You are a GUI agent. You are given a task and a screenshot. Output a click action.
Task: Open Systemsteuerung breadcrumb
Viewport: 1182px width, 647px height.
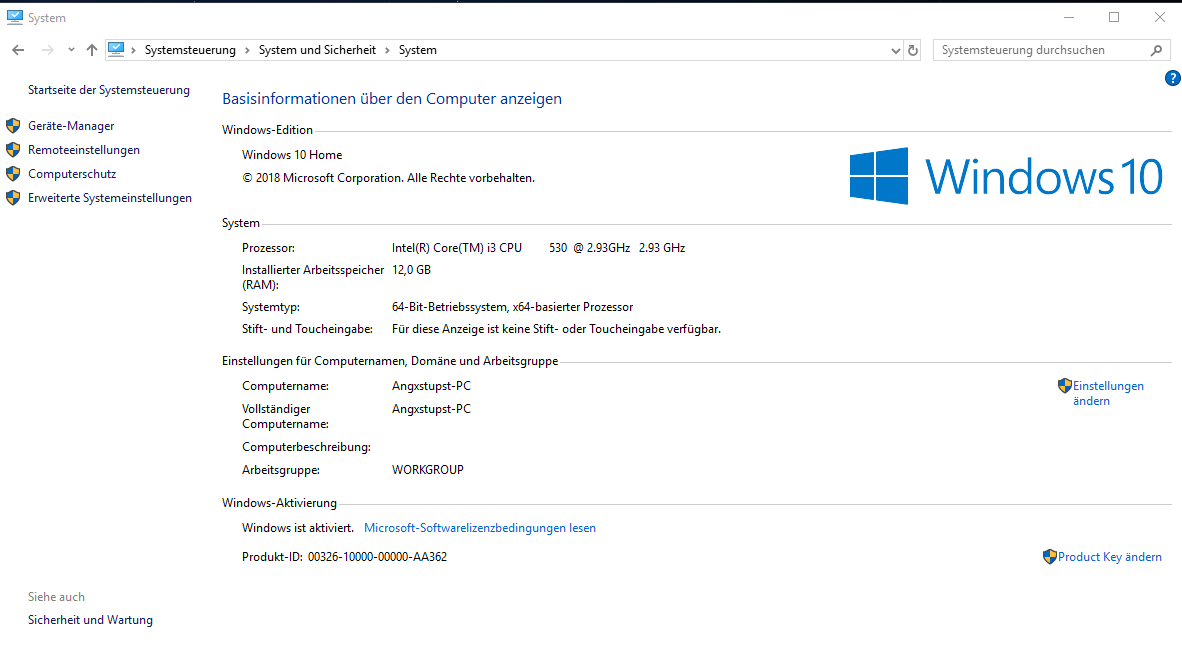point(190,50)
